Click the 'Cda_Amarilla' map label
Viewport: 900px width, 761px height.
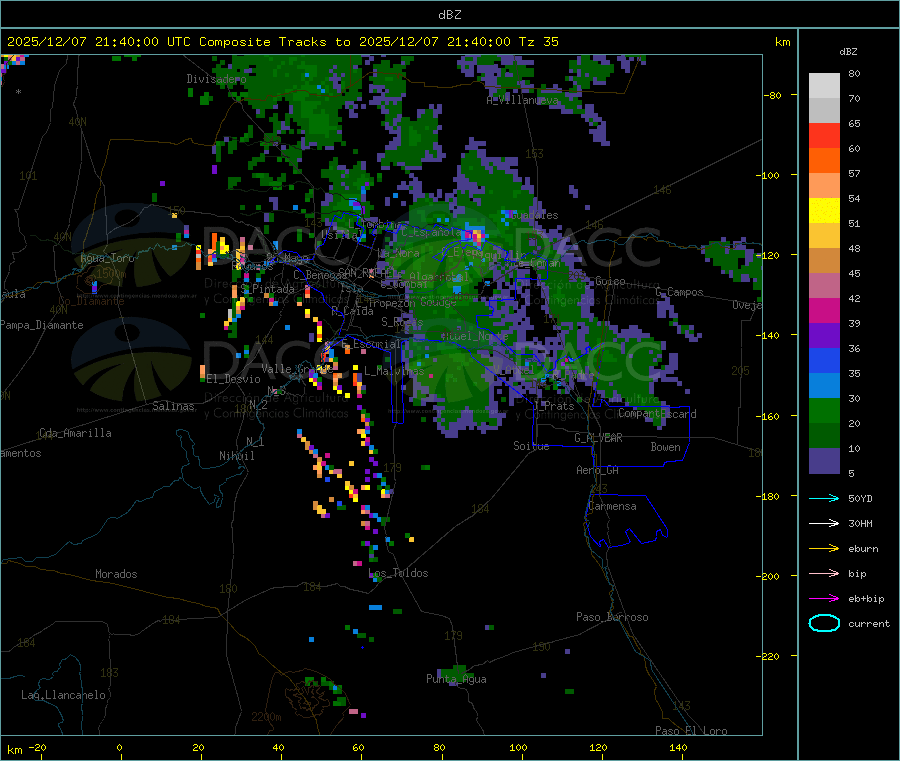[x=75, y=433]
